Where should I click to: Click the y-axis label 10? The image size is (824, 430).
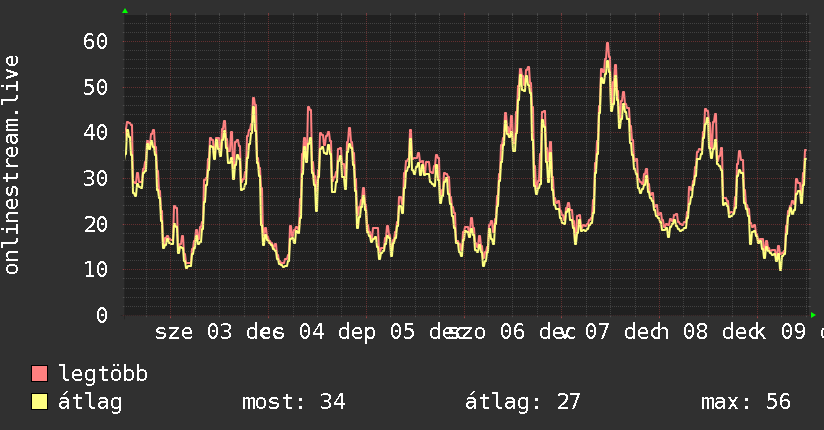click(x=96, y=270)
